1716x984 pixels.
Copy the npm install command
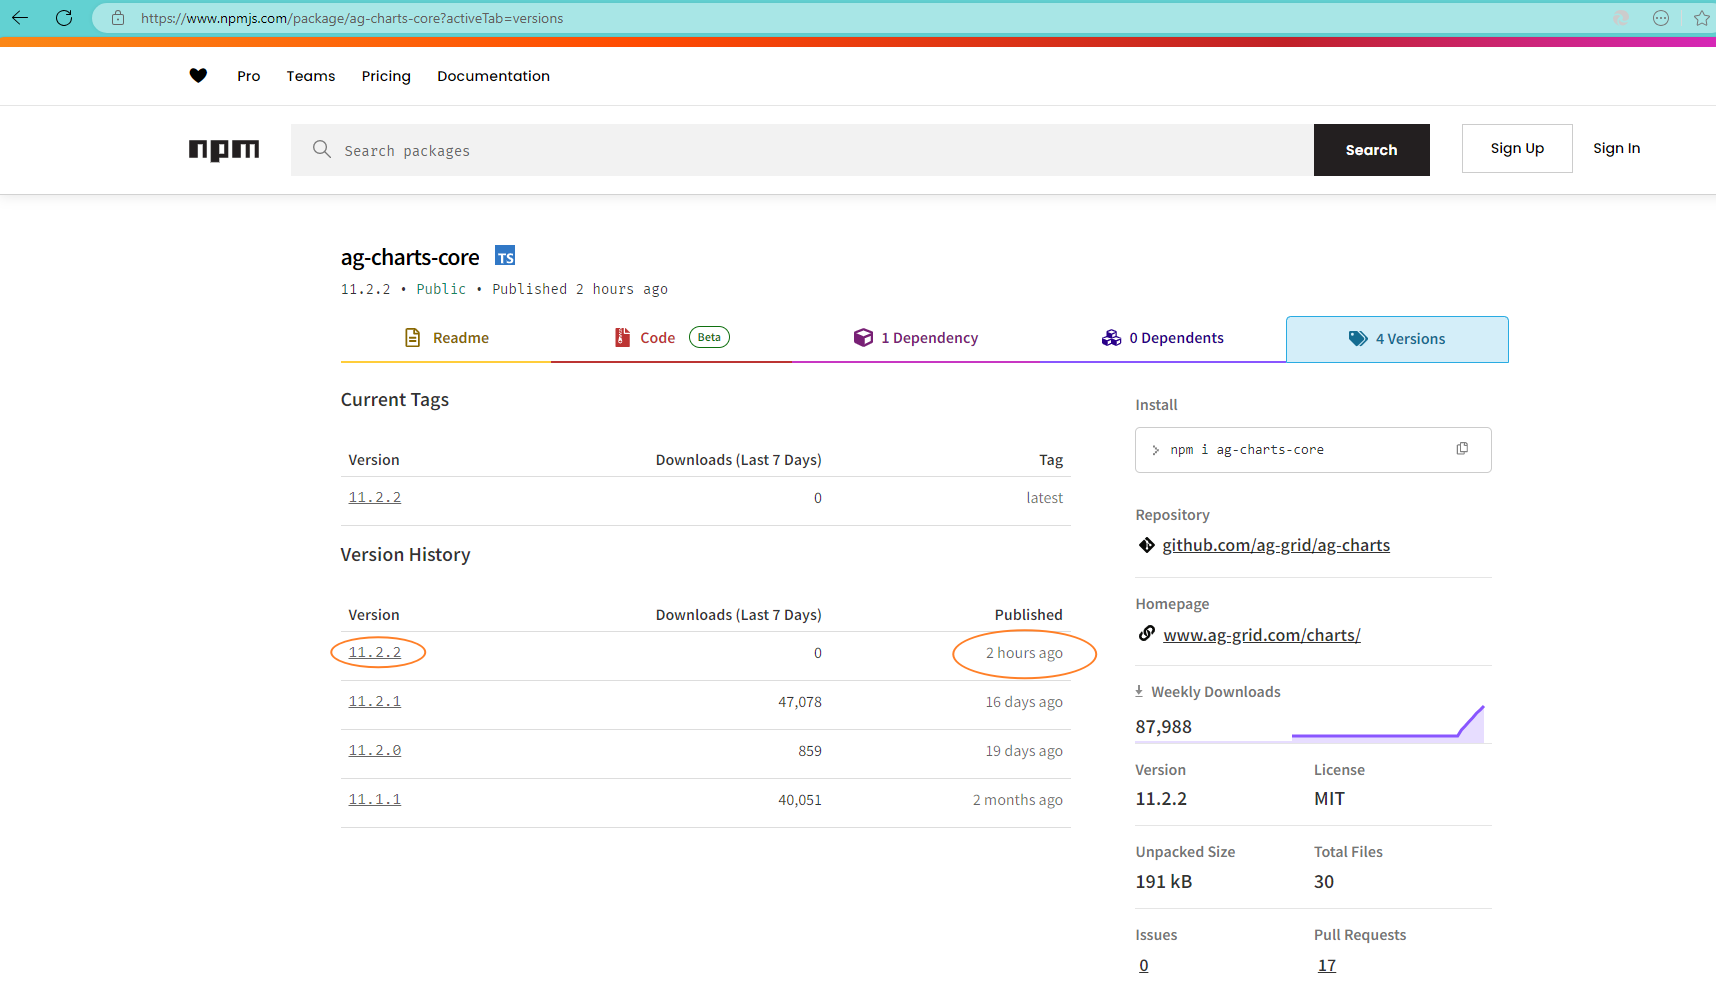pos(1462,449)
